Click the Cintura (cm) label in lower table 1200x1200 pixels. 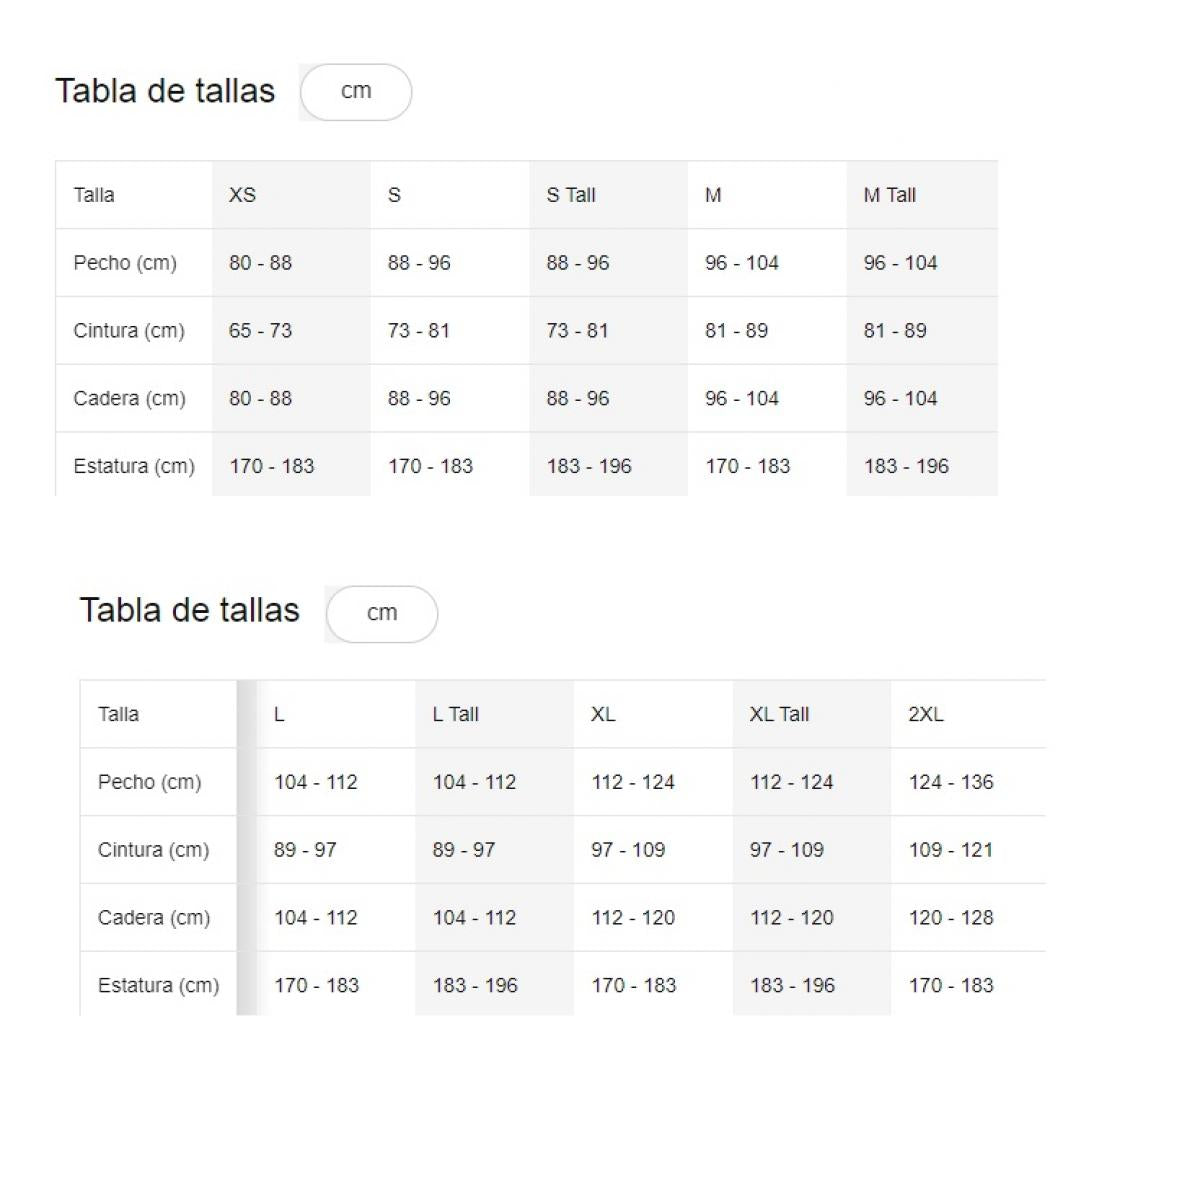coord(153,850)
